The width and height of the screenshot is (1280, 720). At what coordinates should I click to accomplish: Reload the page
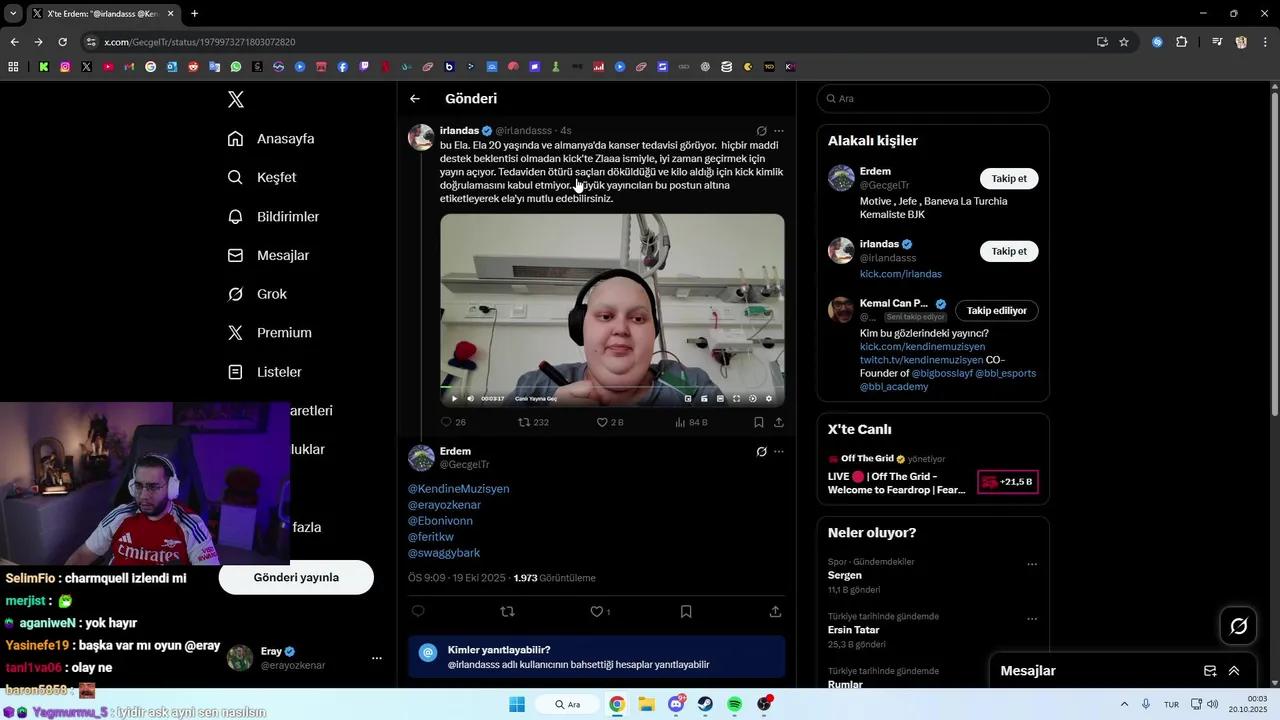[x=62, y=42]
